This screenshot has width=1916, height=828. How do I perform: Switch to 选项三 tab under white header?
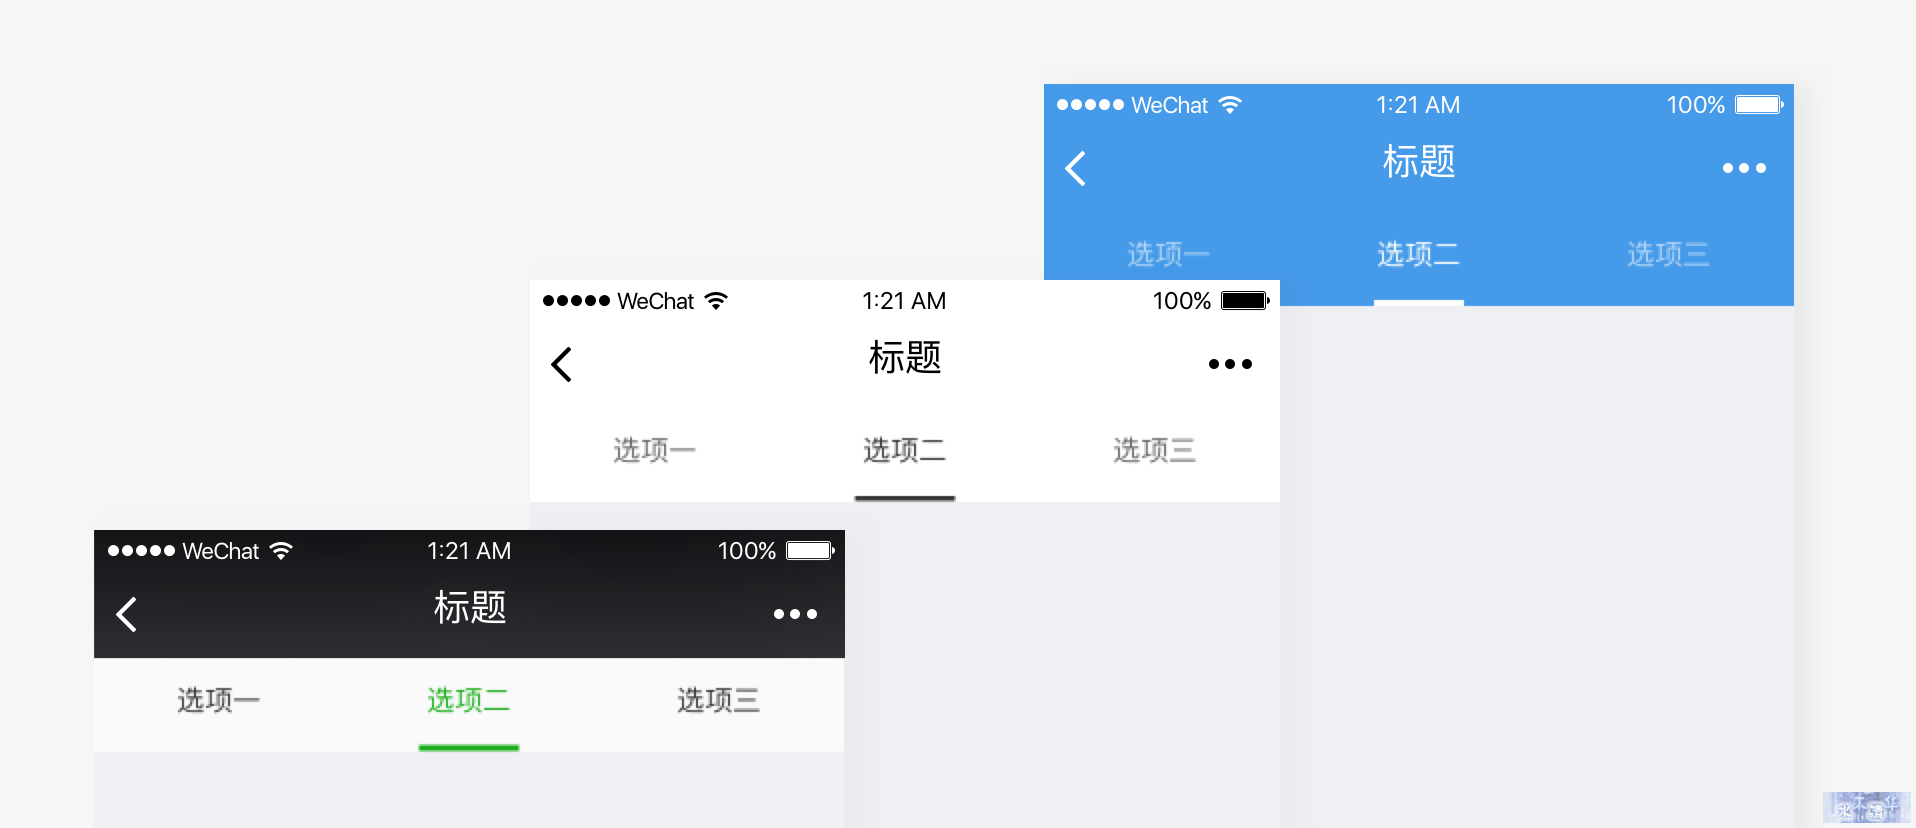click(1155, 450)
